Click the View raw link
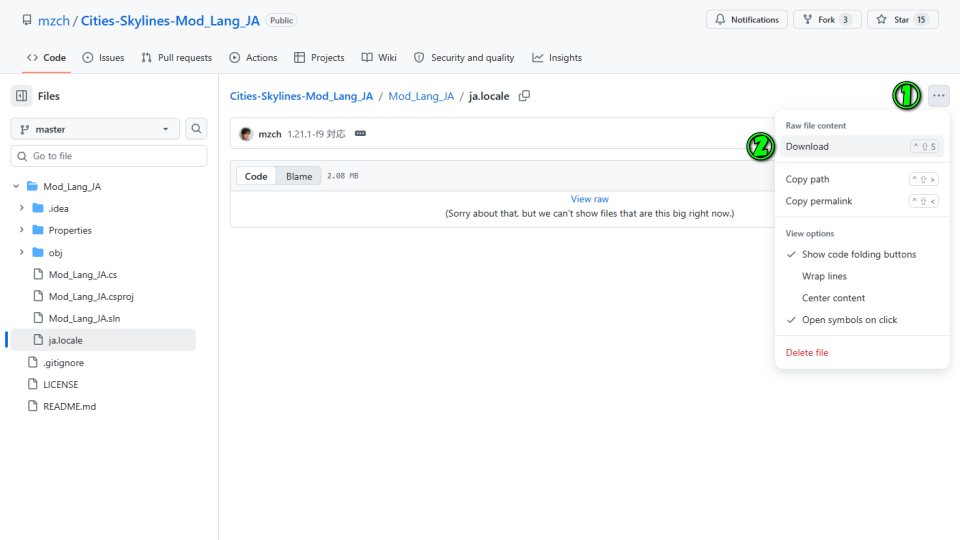The height and width of the screenshot is (540, 960). tap(590, 199)
